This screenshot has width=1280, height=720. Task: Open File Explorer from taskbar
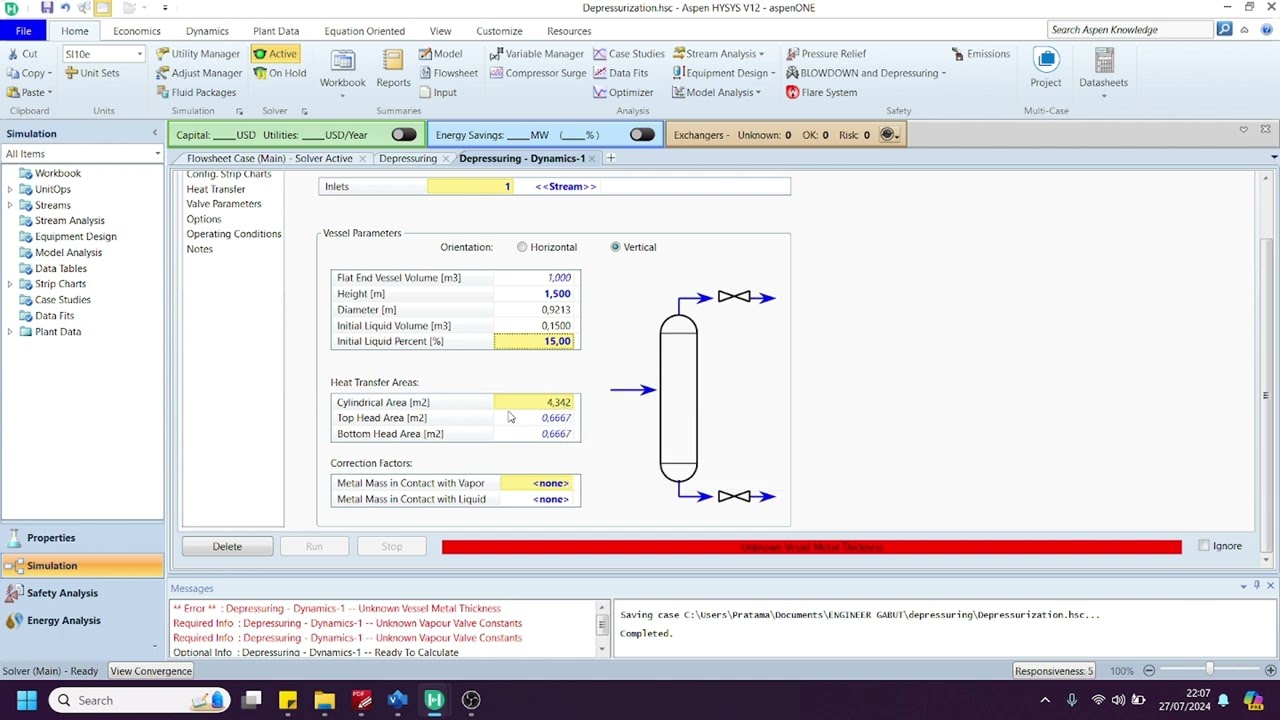324,700
